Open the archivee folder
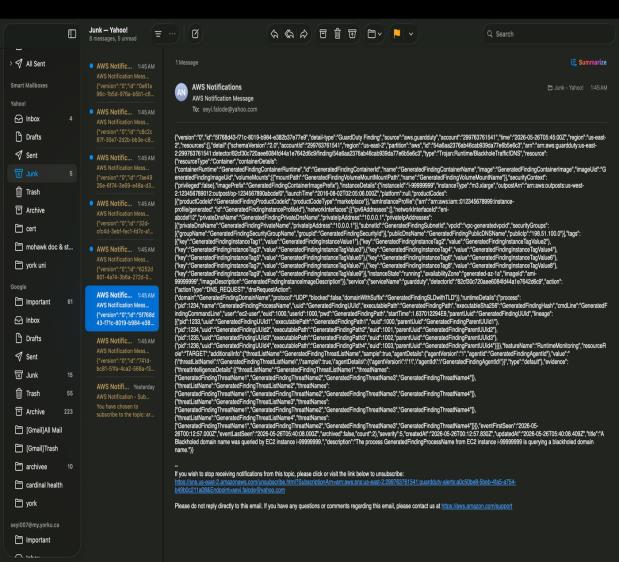 (43, 466)
